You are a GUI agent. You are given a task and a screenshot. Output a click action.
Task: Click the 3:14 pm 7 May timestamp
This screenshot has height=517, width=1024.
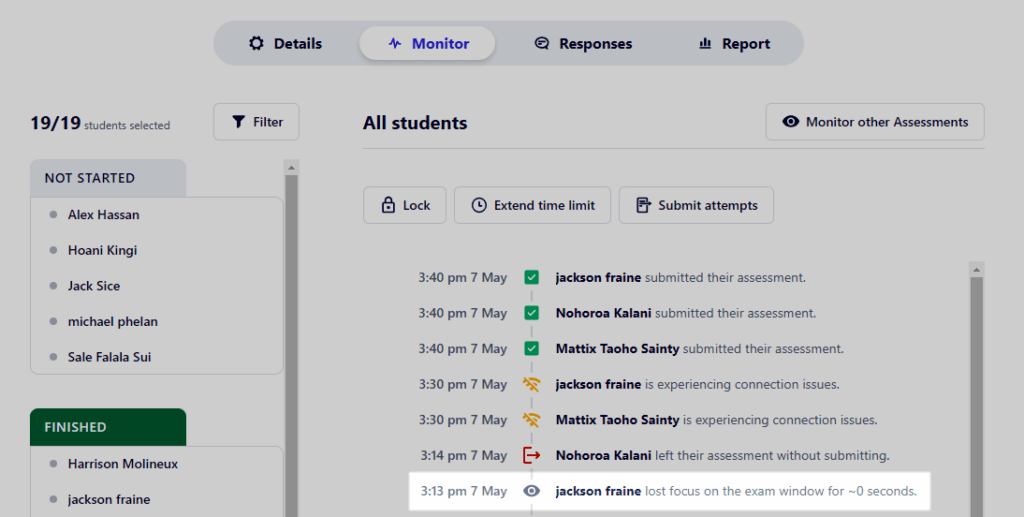464,456
